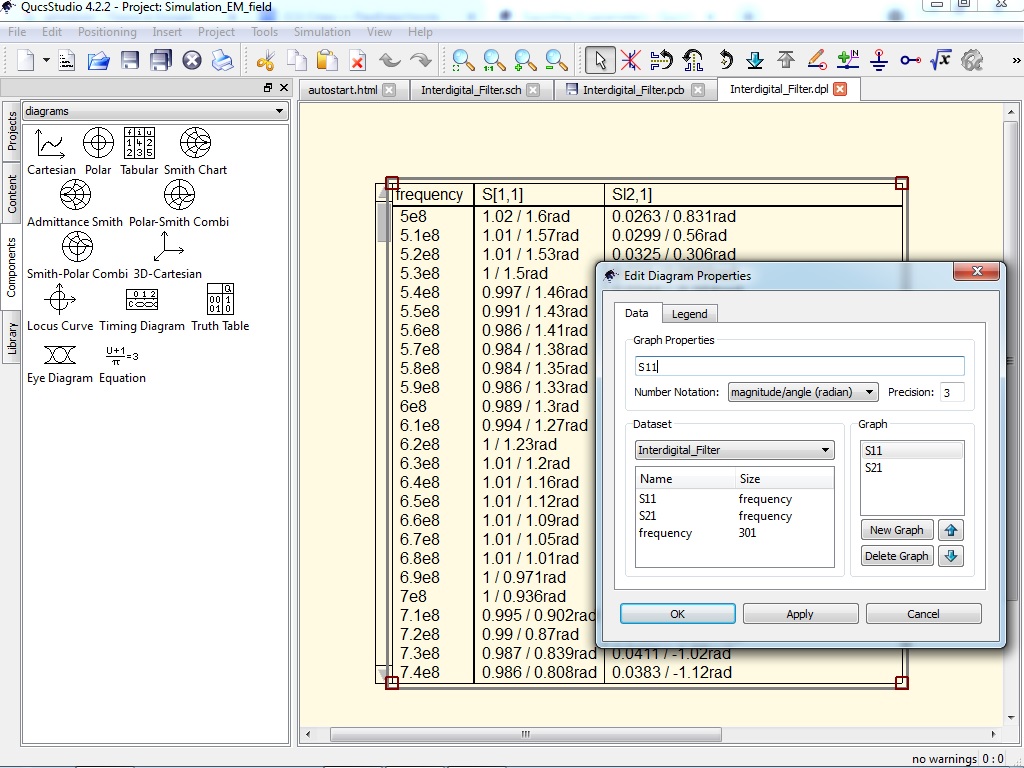Insert a ground symbol
Screen dimensions: 1024x768
879,61
